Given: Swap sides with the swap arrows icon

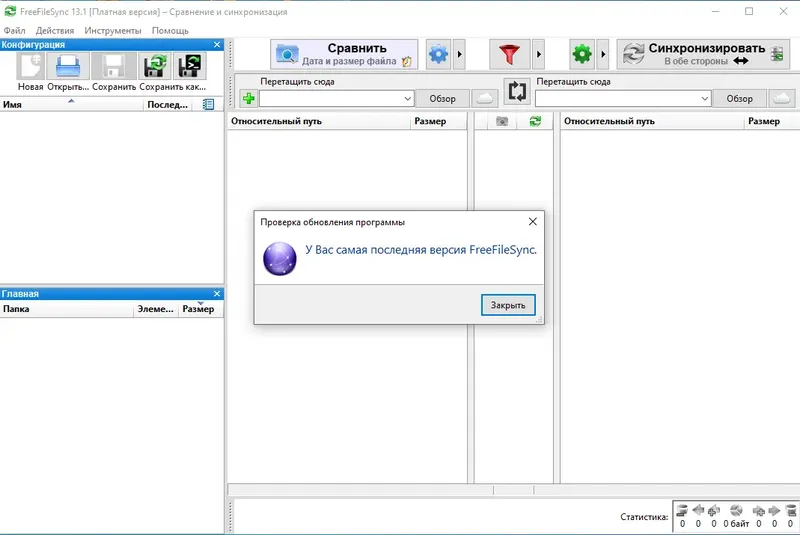Looking at the screenshot, I should click(x=517, y=91).
